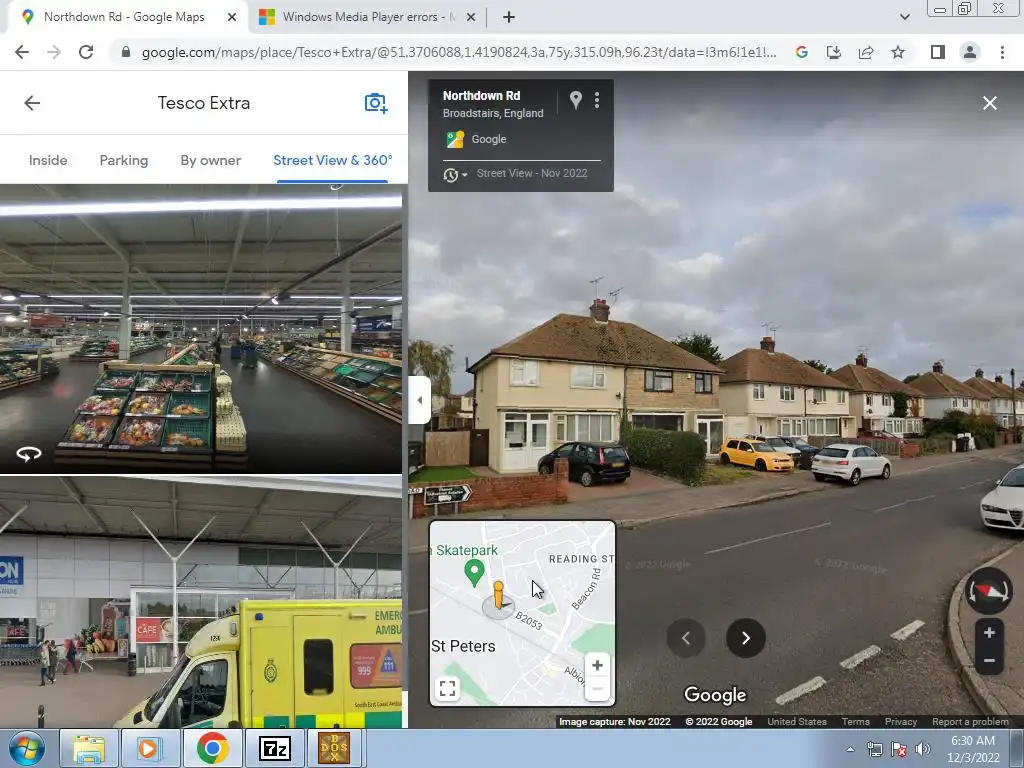Viewport: 1024px width, 768px height.
Task: Open 7-Zip from taskbar
Action: click(x=274, y=748)
